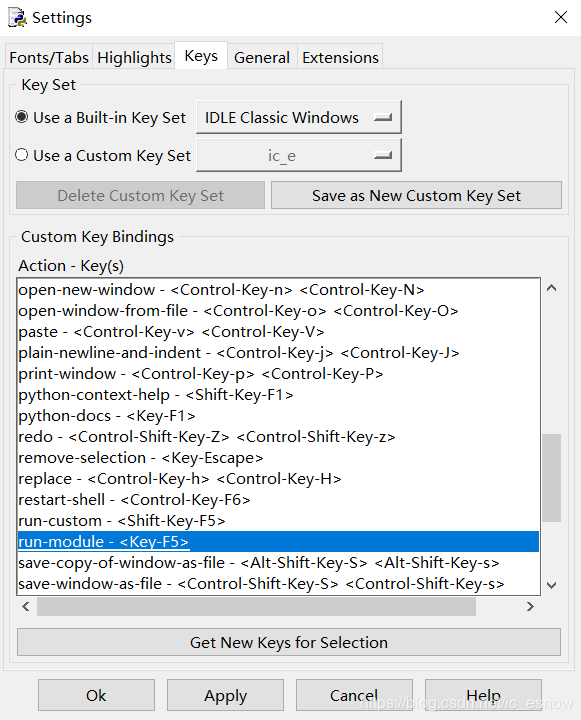The image size is (581, 720).
Task: Click the Python IDLE icon in the title bar
Action: [17, 17]
